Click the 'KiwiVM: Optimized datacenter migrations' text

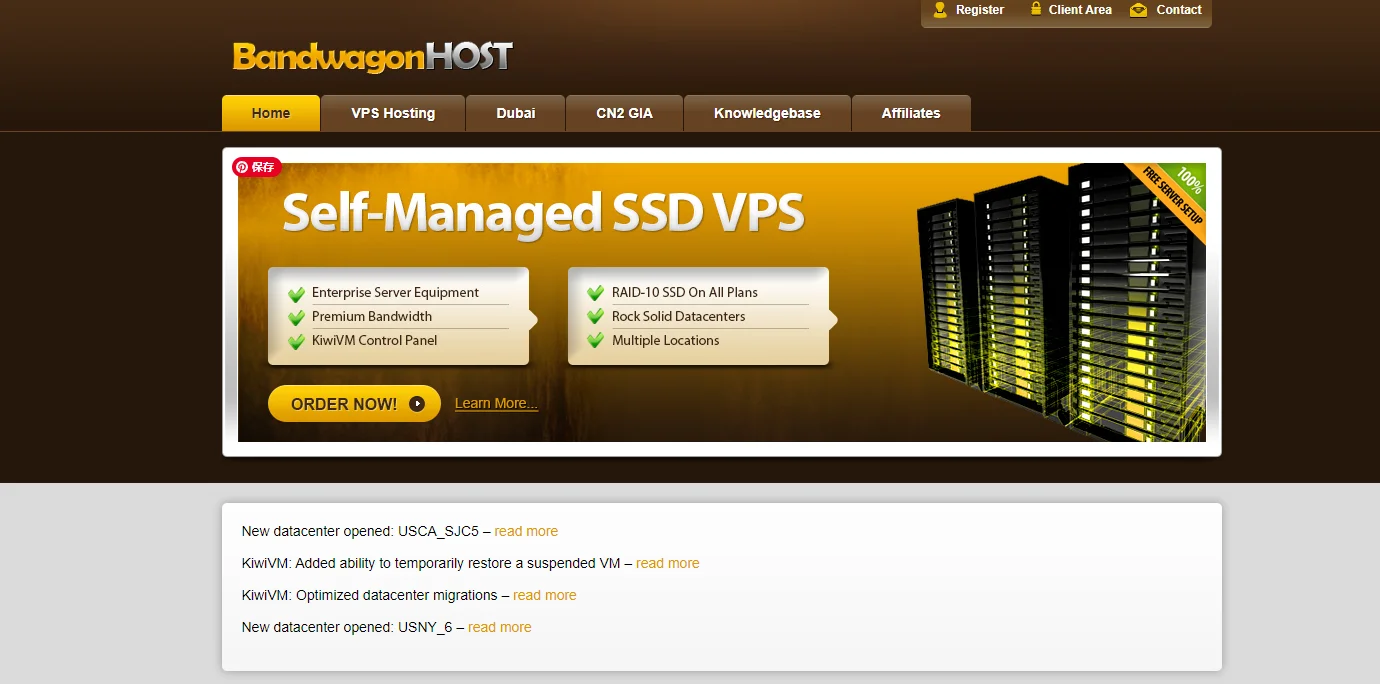point(370,595)
